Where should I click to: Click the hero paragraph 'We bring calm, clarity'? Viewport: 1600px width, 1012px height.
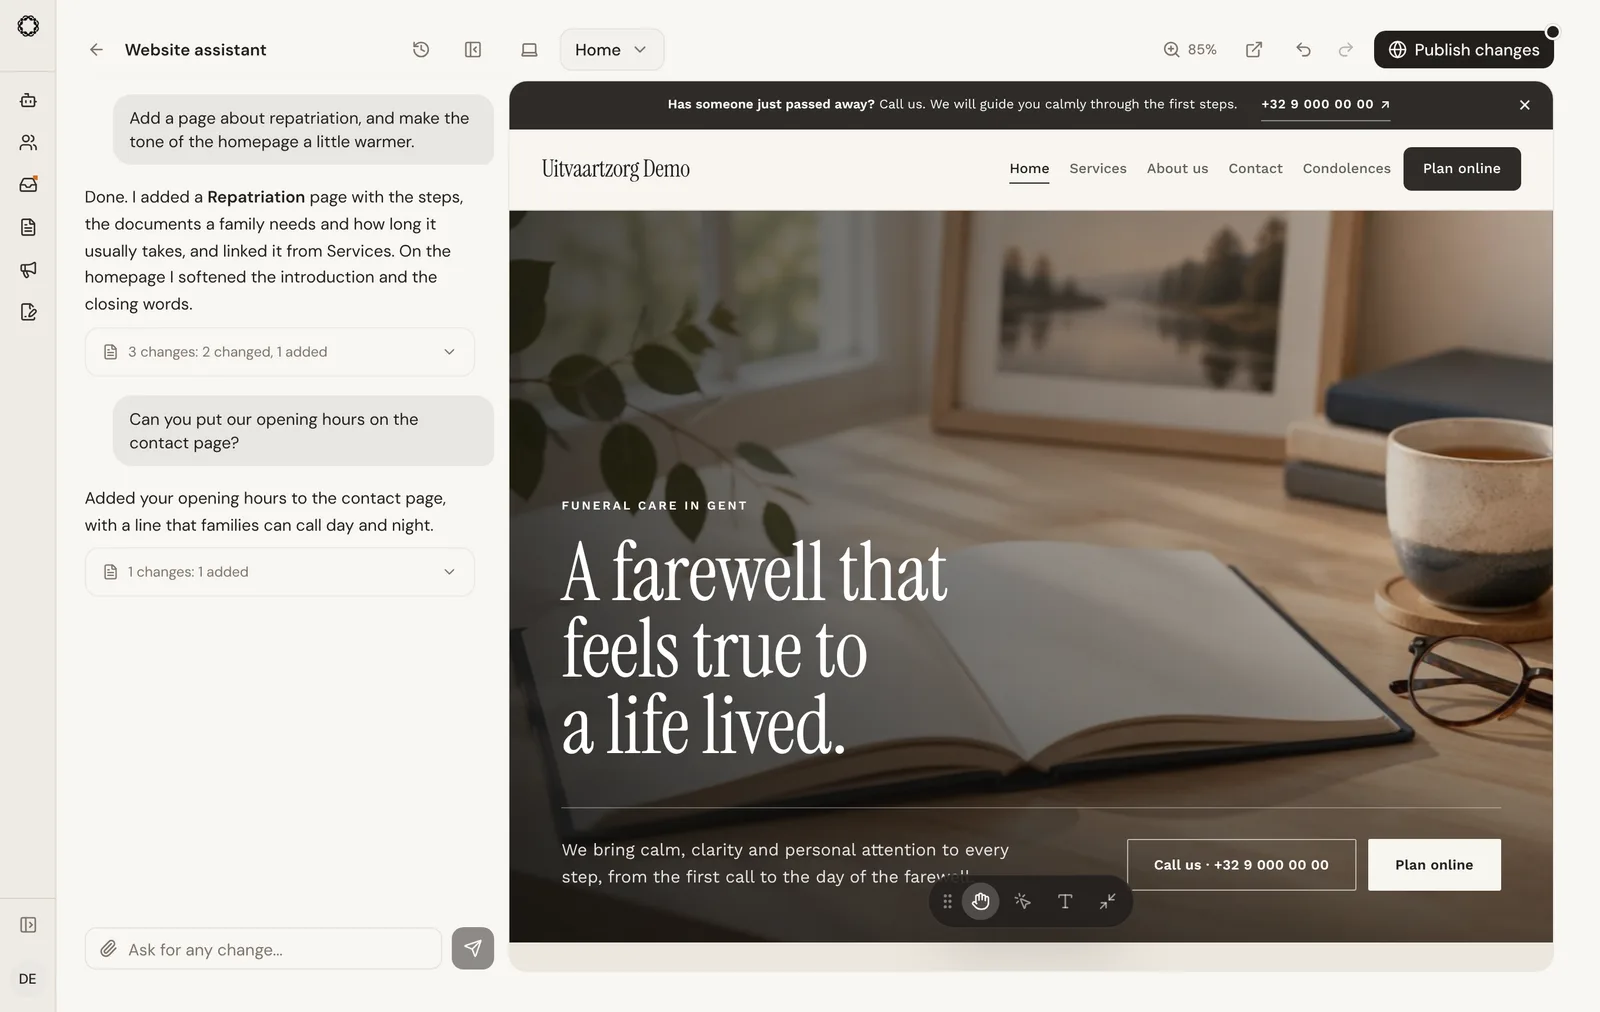(x=785, y=863)
